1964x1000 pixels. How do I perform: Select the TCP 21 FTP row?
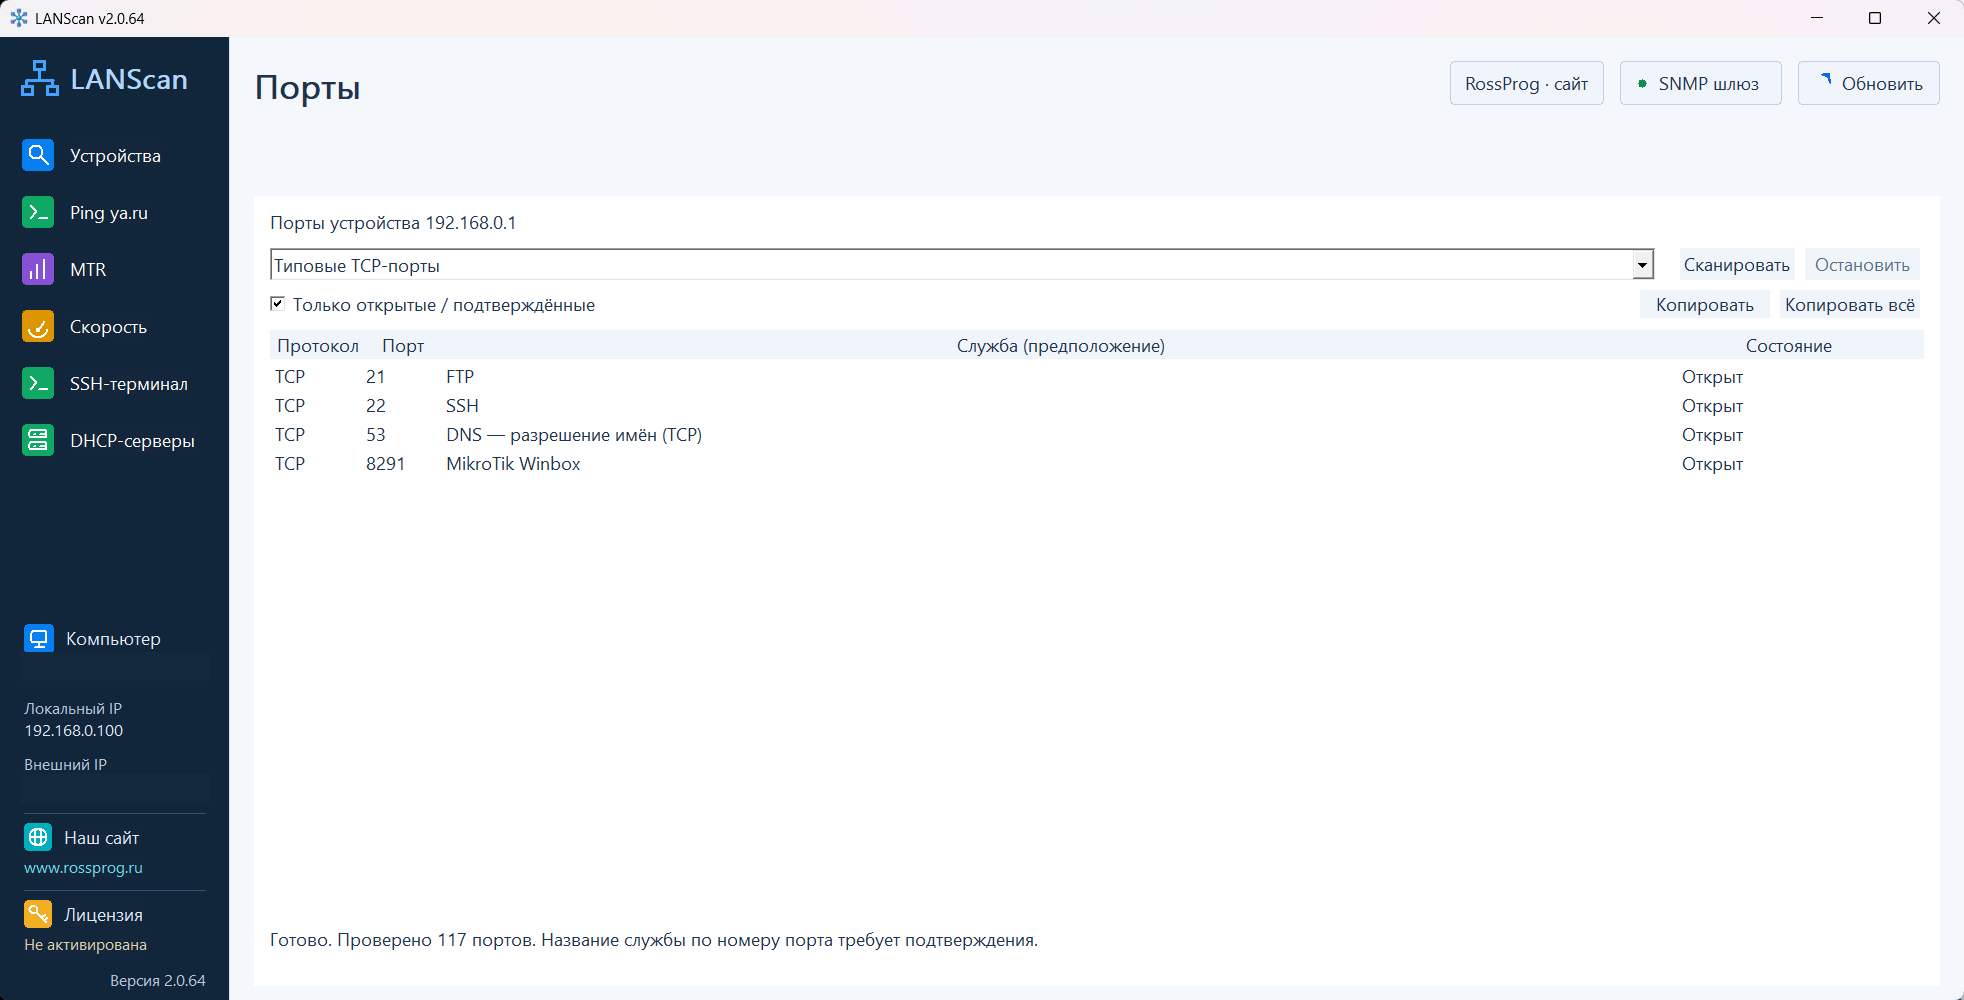[x=1096, y=377]
